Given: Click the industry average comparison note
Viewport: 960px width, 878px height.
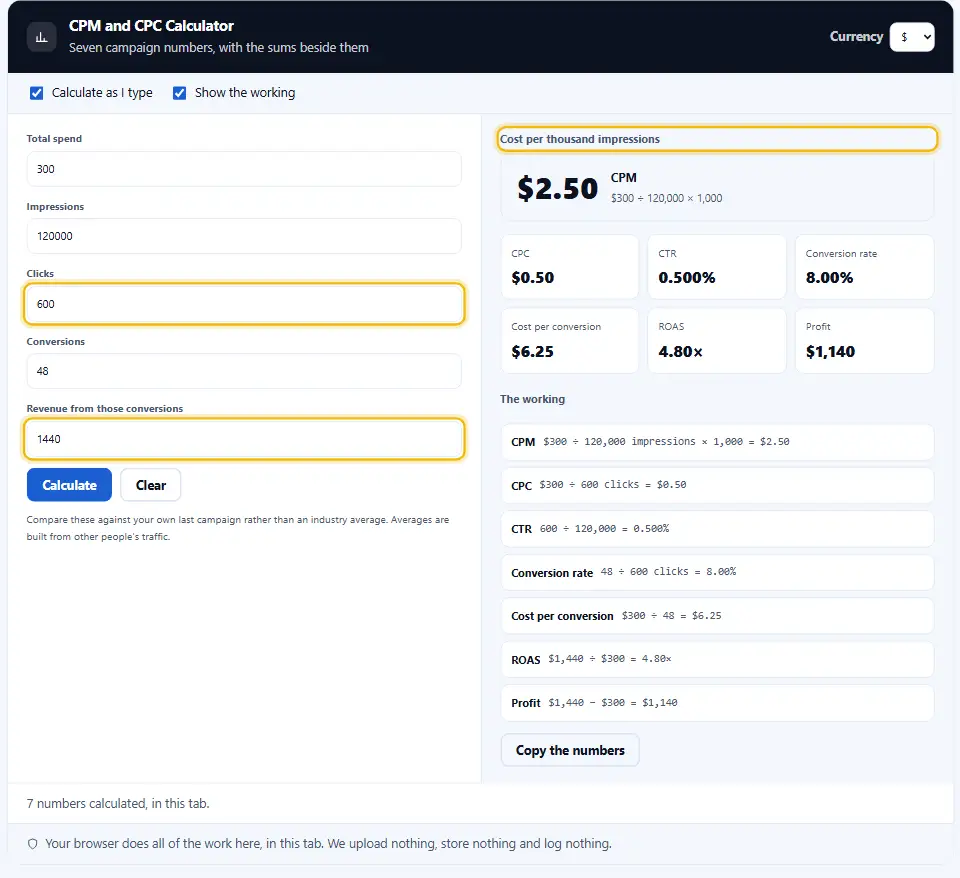Looking at the screenshot, I should [x=238, y=528].
